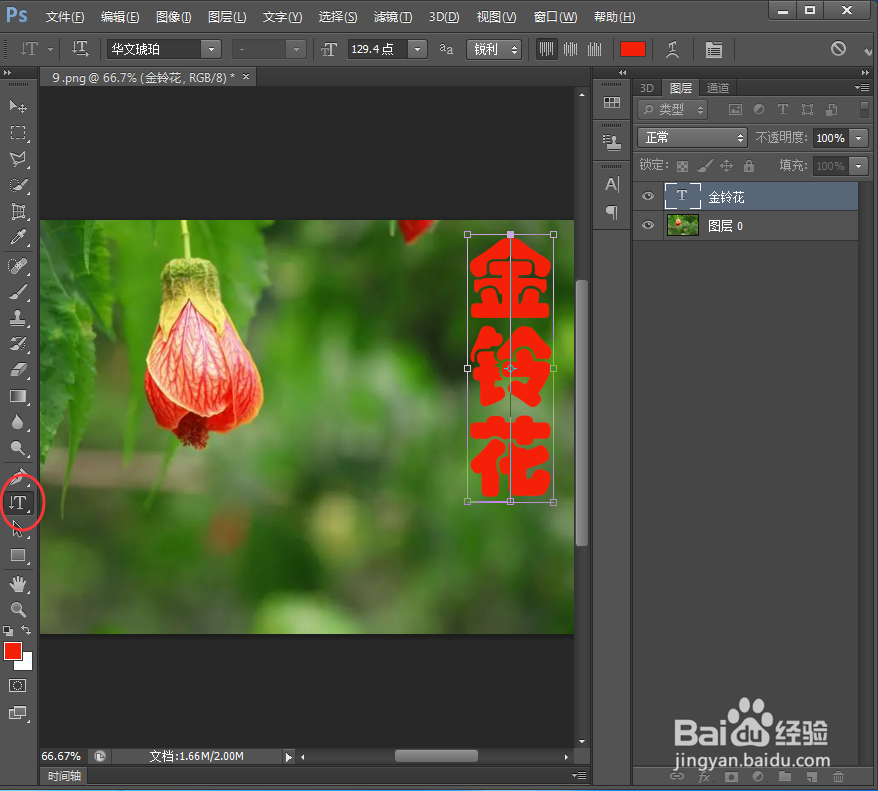
Task: Close the 9.png document tab
Action: (246, 77)
